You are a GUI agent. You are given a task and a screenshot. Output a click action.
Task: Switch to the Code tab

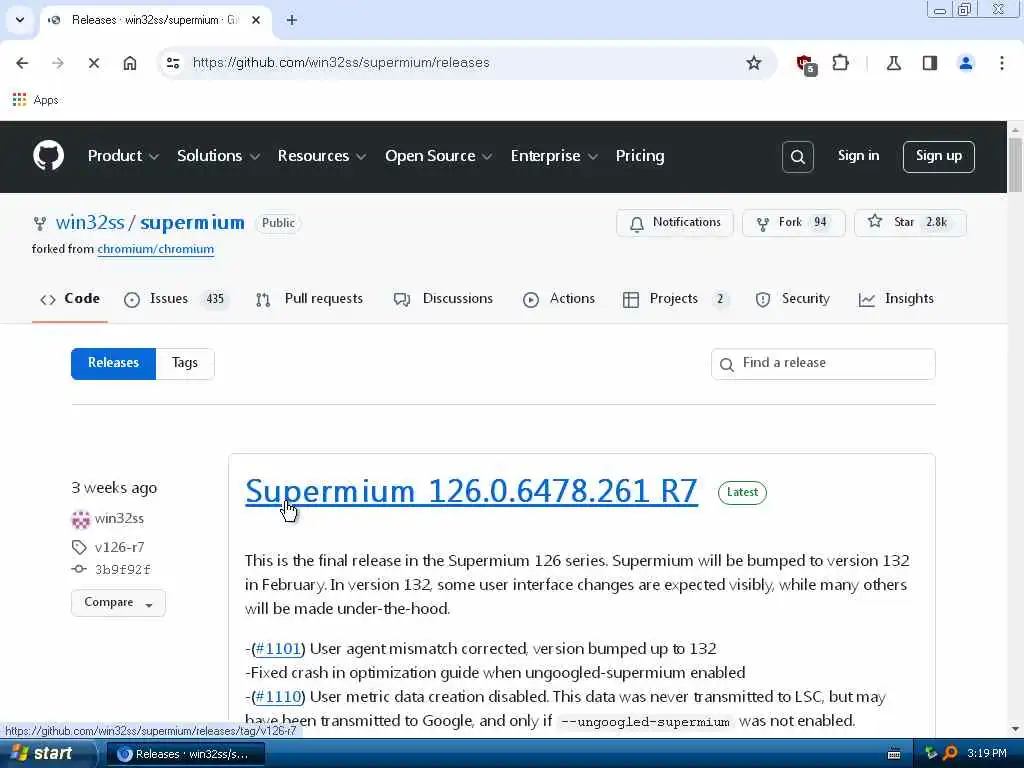point(70,299)
